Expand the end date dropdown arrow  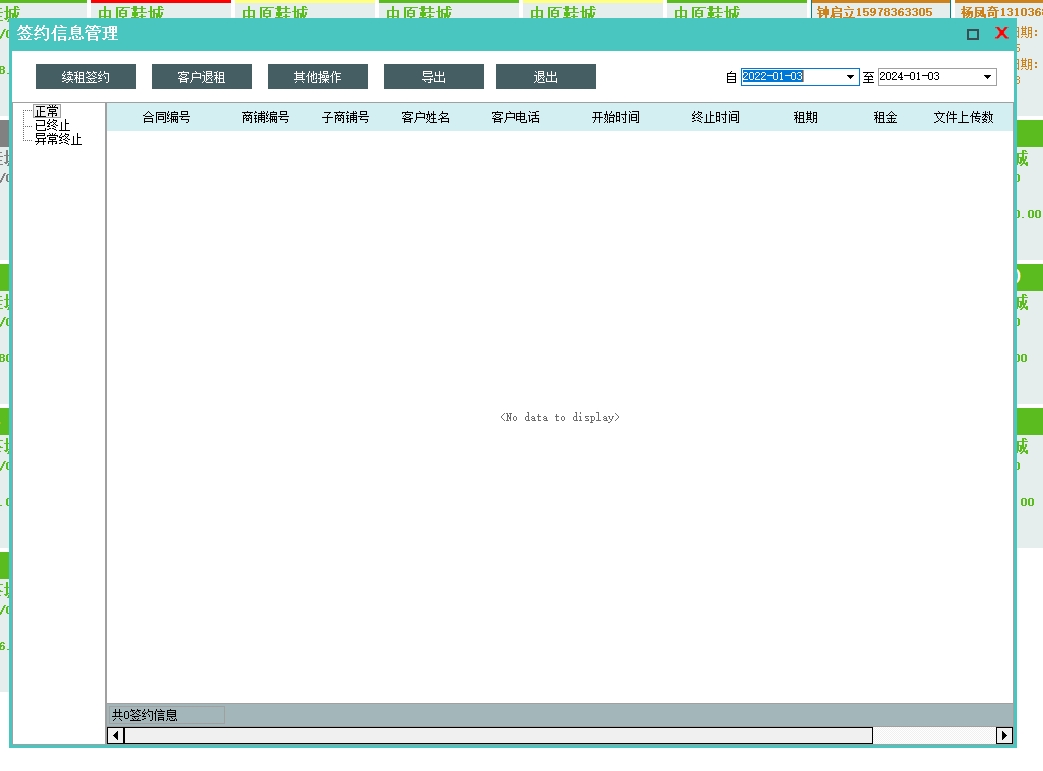pos(988,77)
